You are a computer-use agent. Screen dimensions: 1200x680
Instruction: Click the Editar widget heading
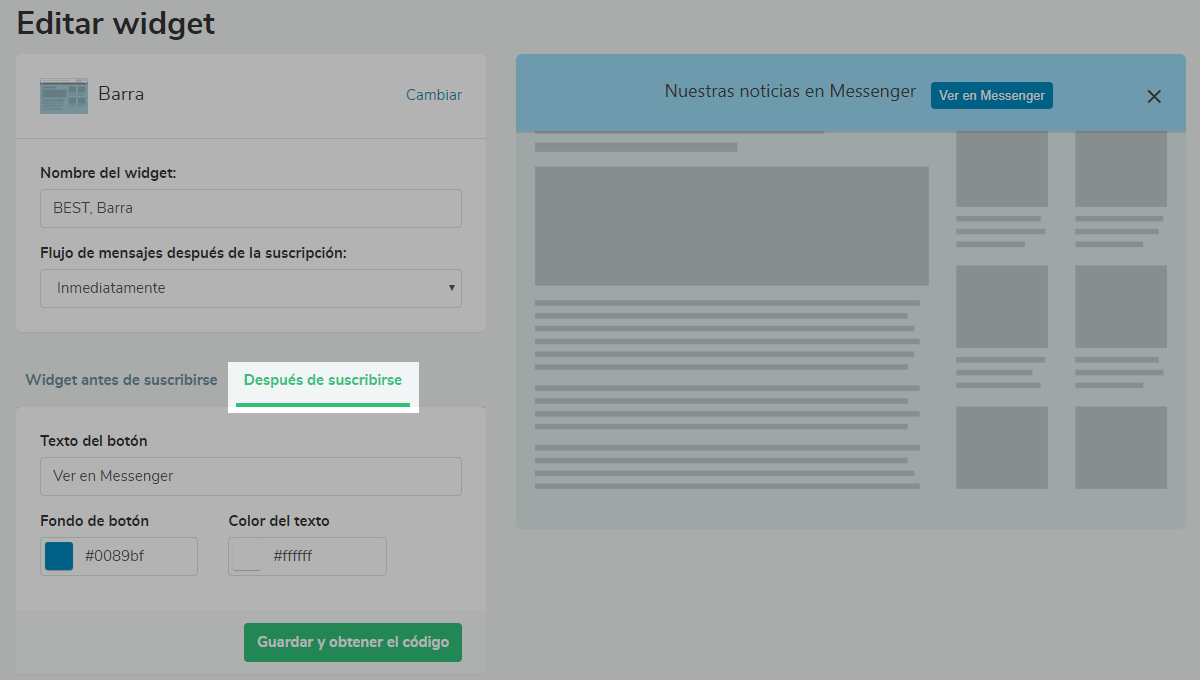point(116,22)
